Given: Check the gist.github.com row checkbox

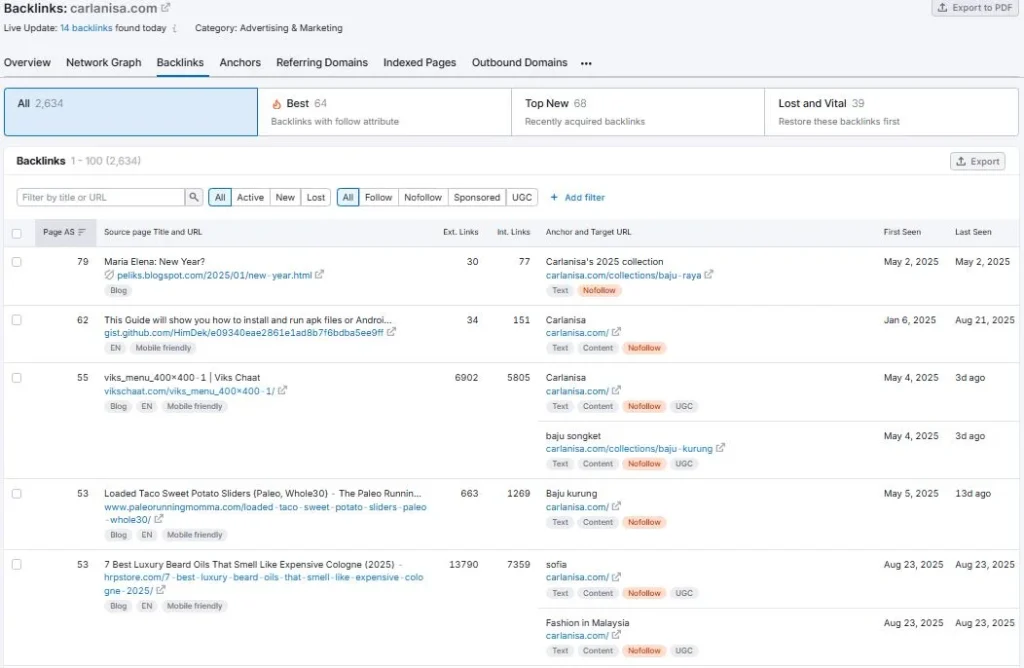Looking at the screenshot, I should [x=16, y=320].
